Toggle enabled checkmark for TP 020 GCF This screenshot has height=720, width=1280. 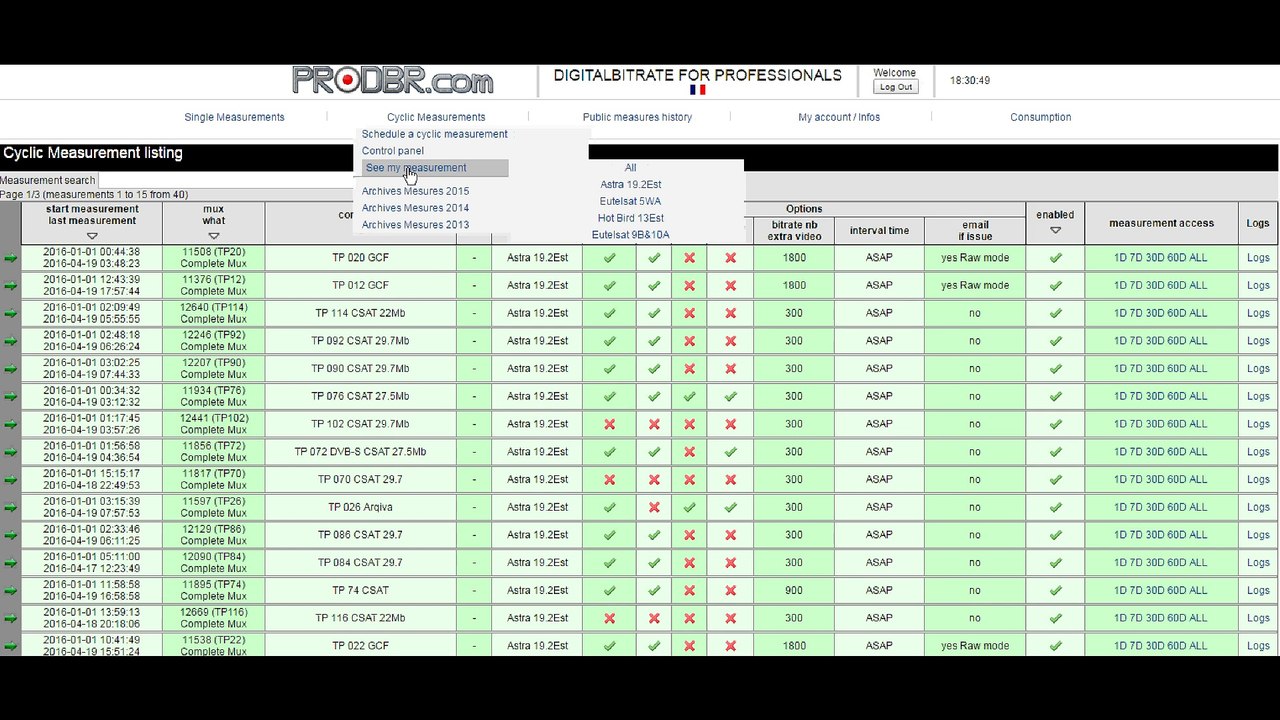click(x=1055, y=258)
